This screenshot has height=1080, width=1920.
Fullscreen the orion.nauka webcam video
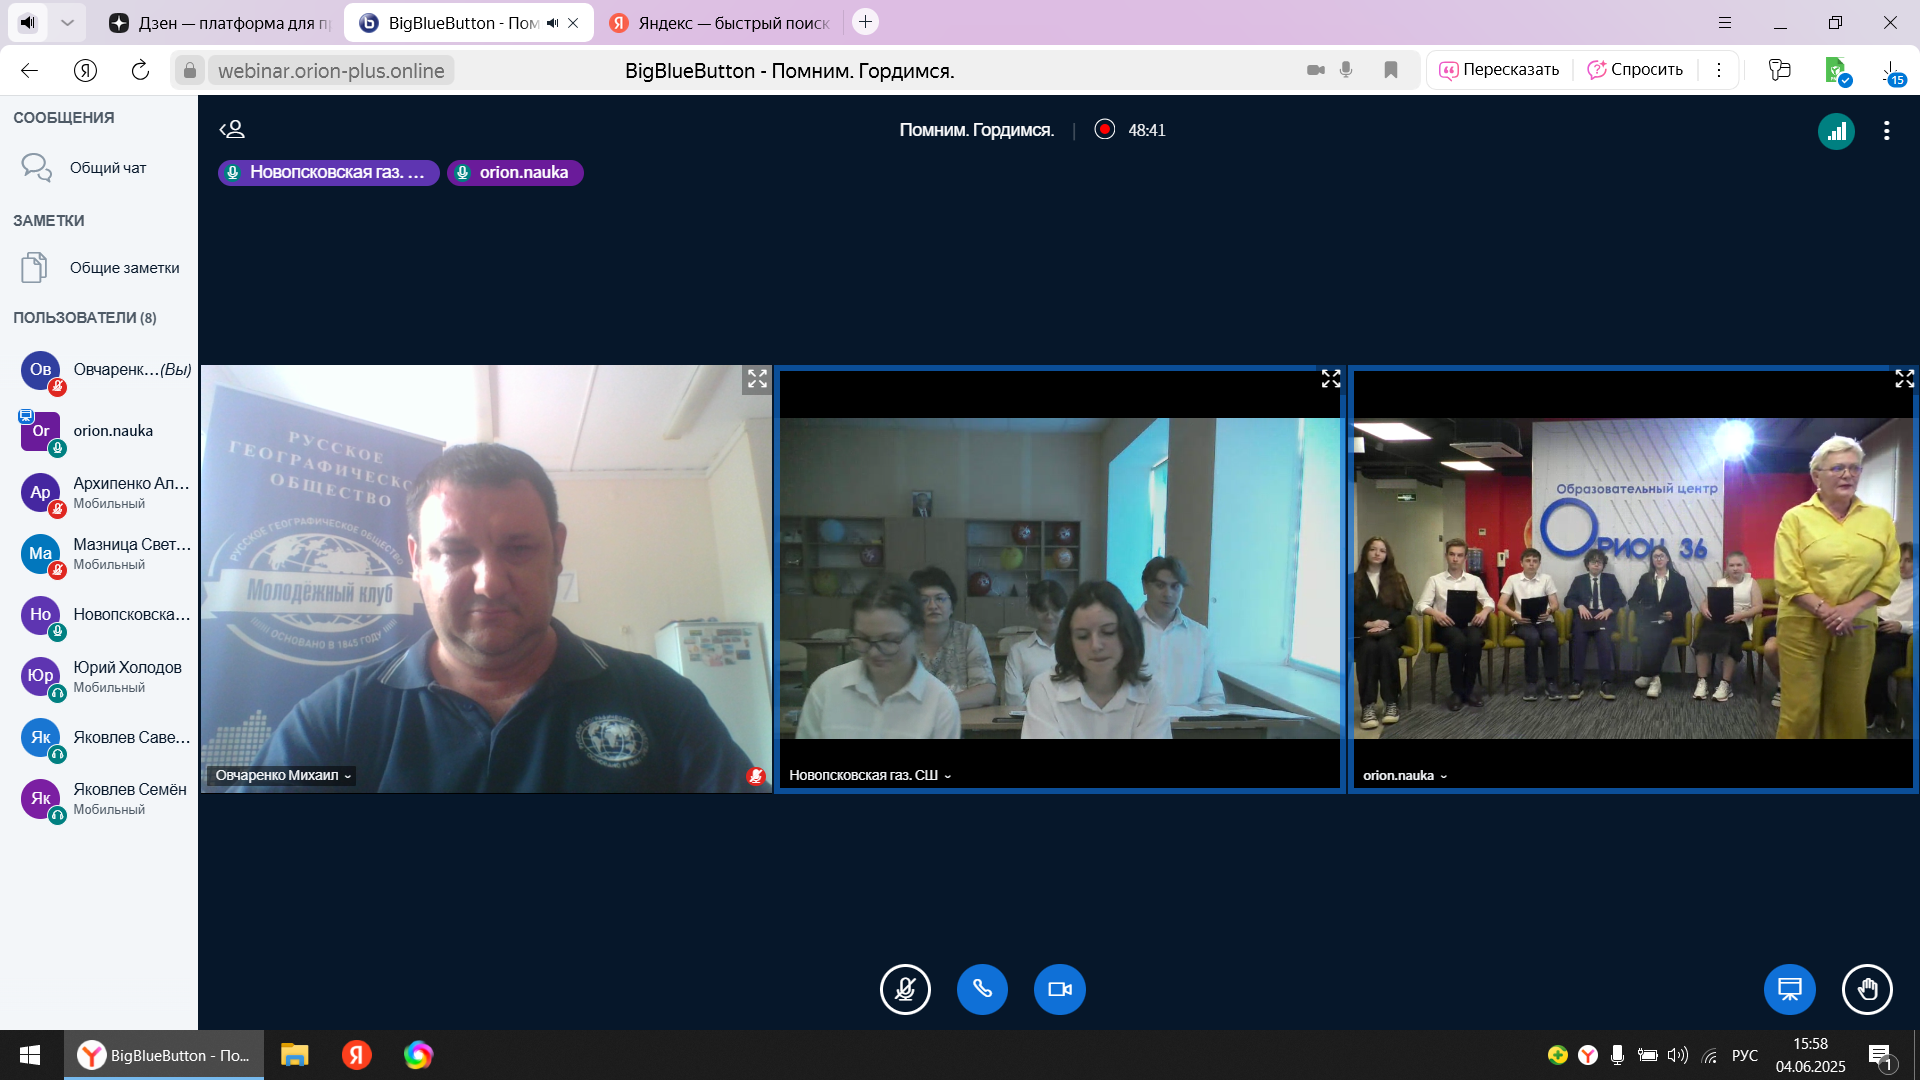click(x=1904, y=379)
